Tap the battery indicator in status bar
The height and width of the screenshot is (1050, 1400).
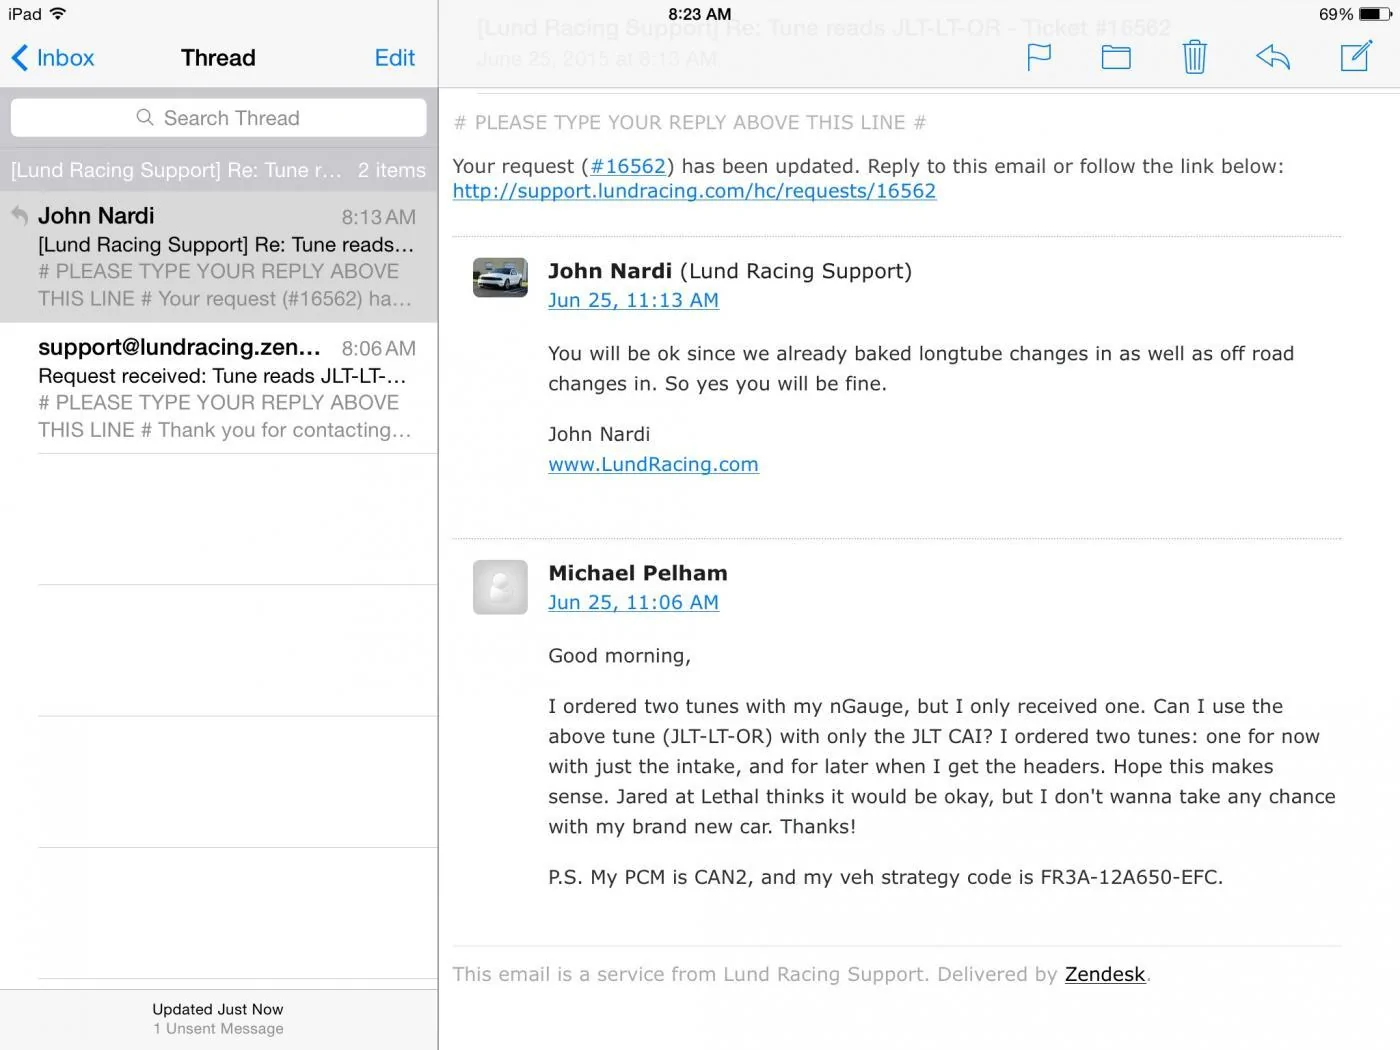click(x=1375, y=14)
